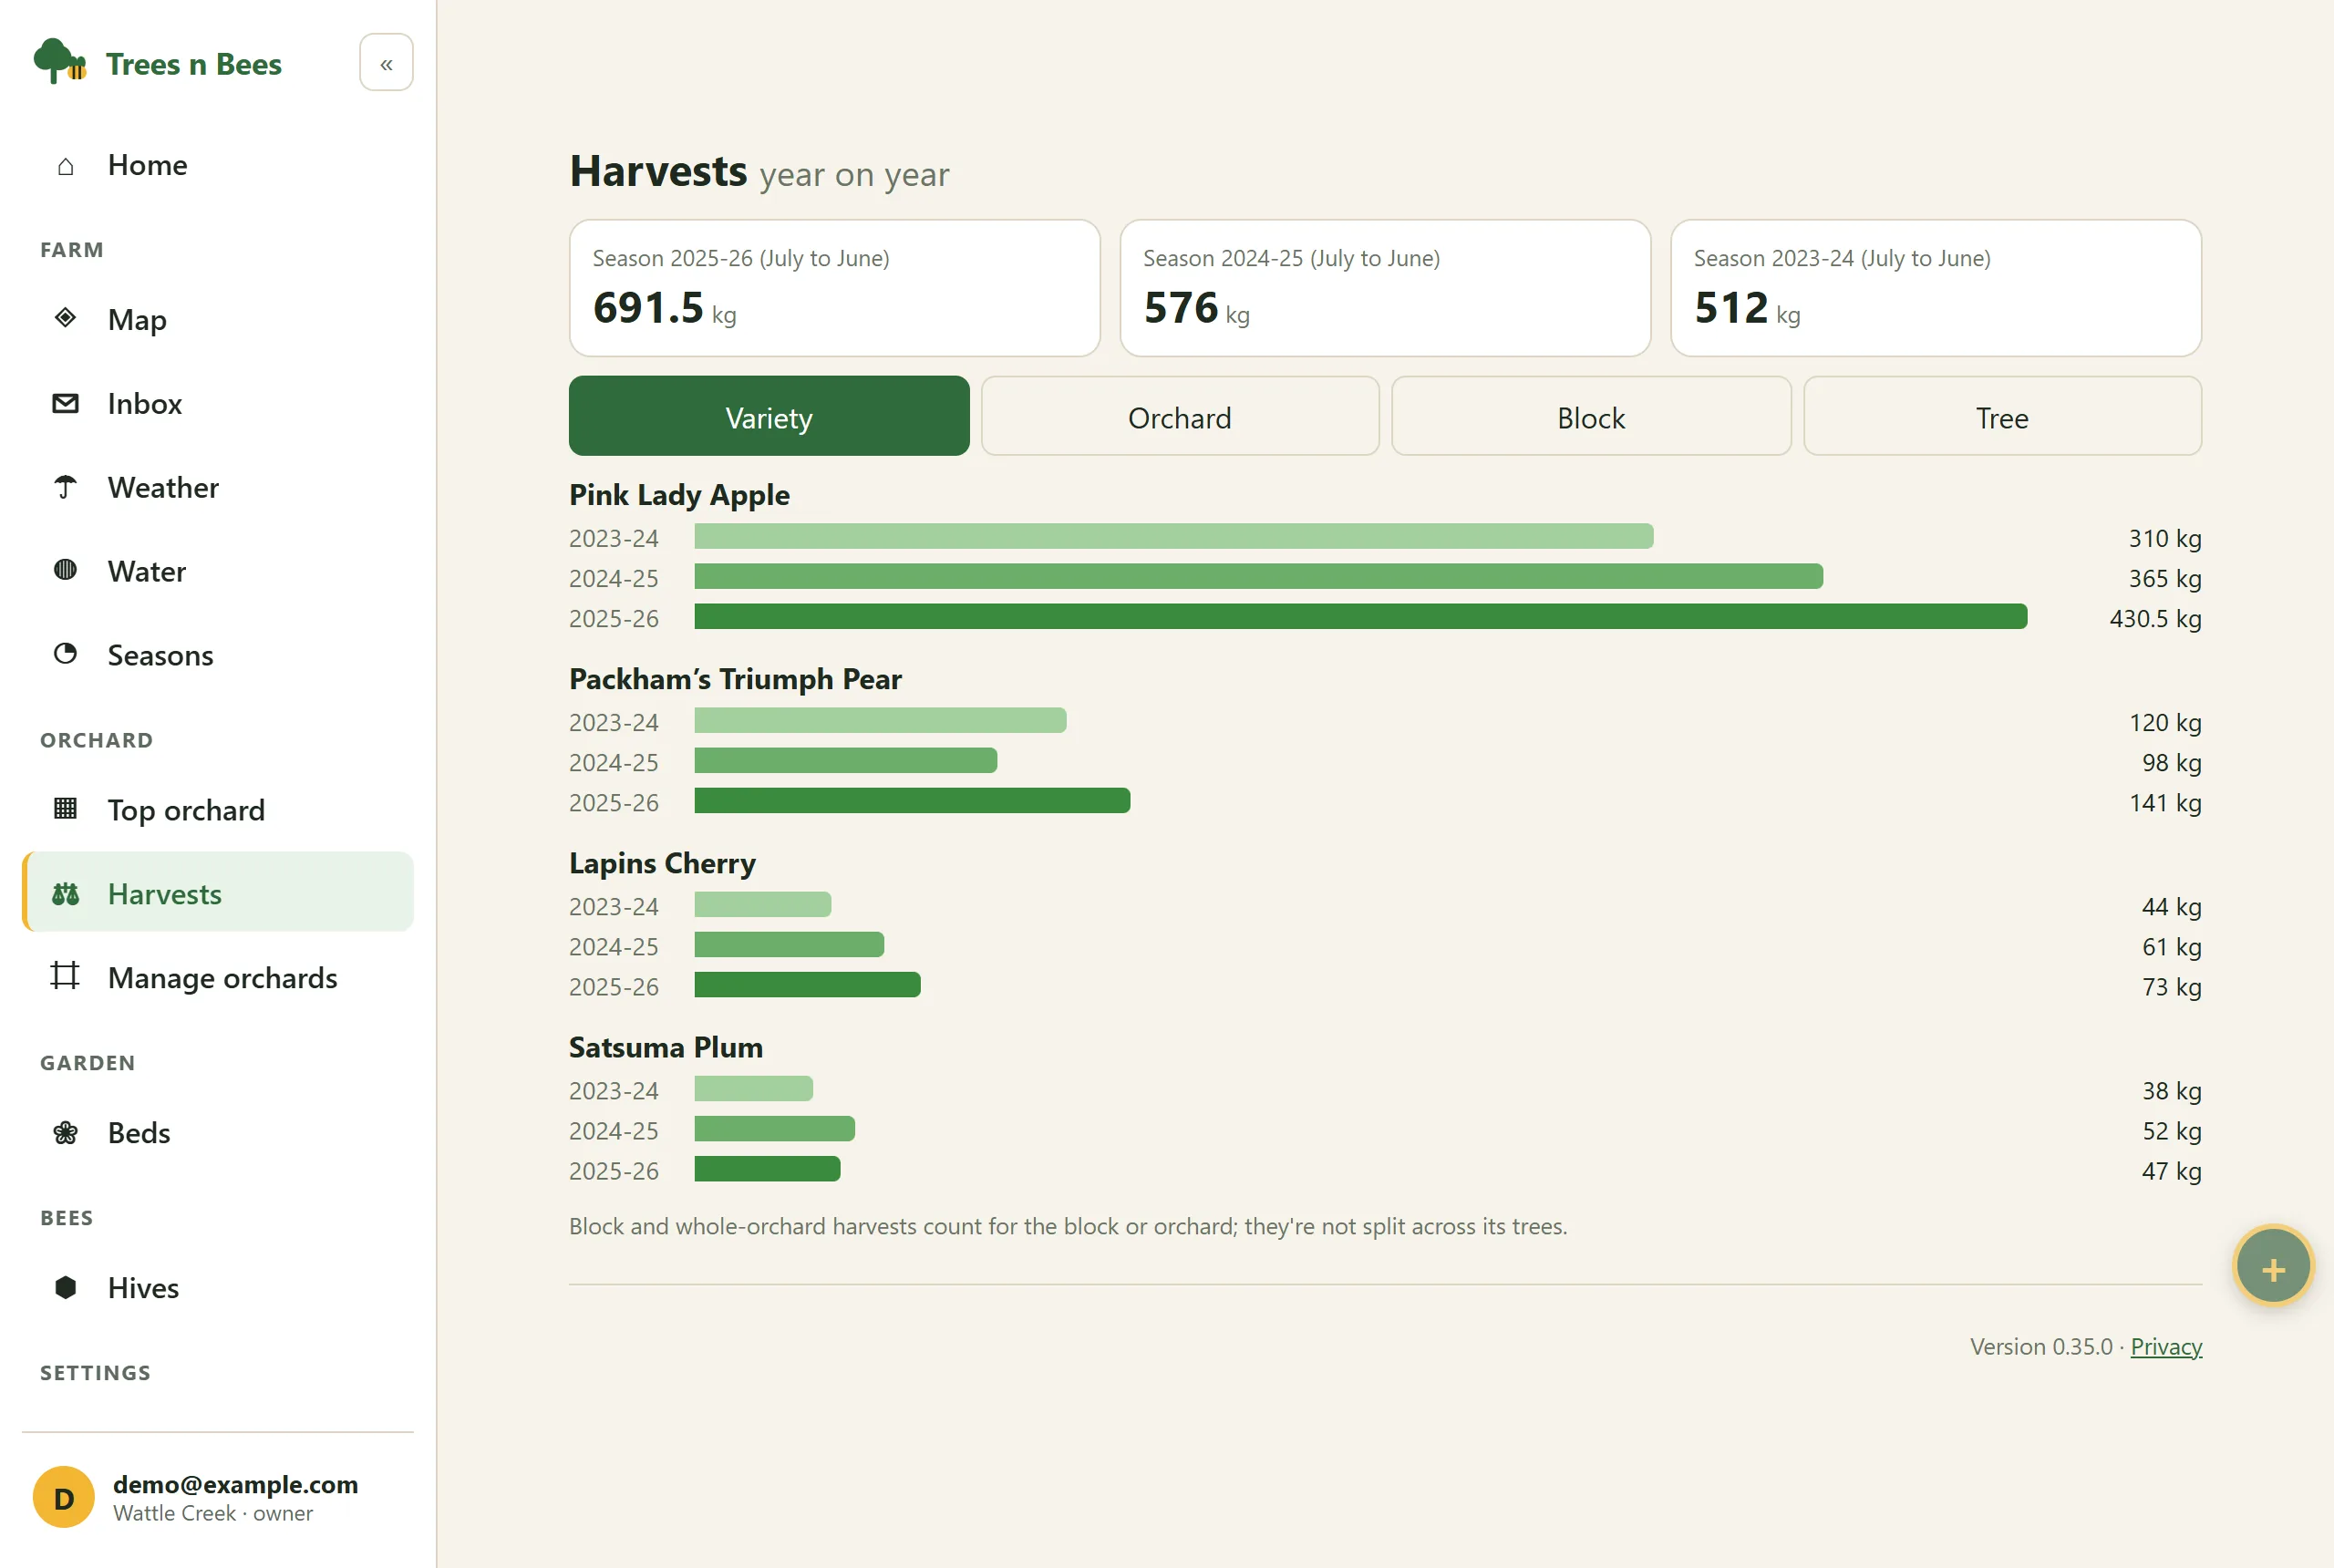Click the round plus add button
This screenshot has height=1568, width=2334.
tap(2273, 1267)
